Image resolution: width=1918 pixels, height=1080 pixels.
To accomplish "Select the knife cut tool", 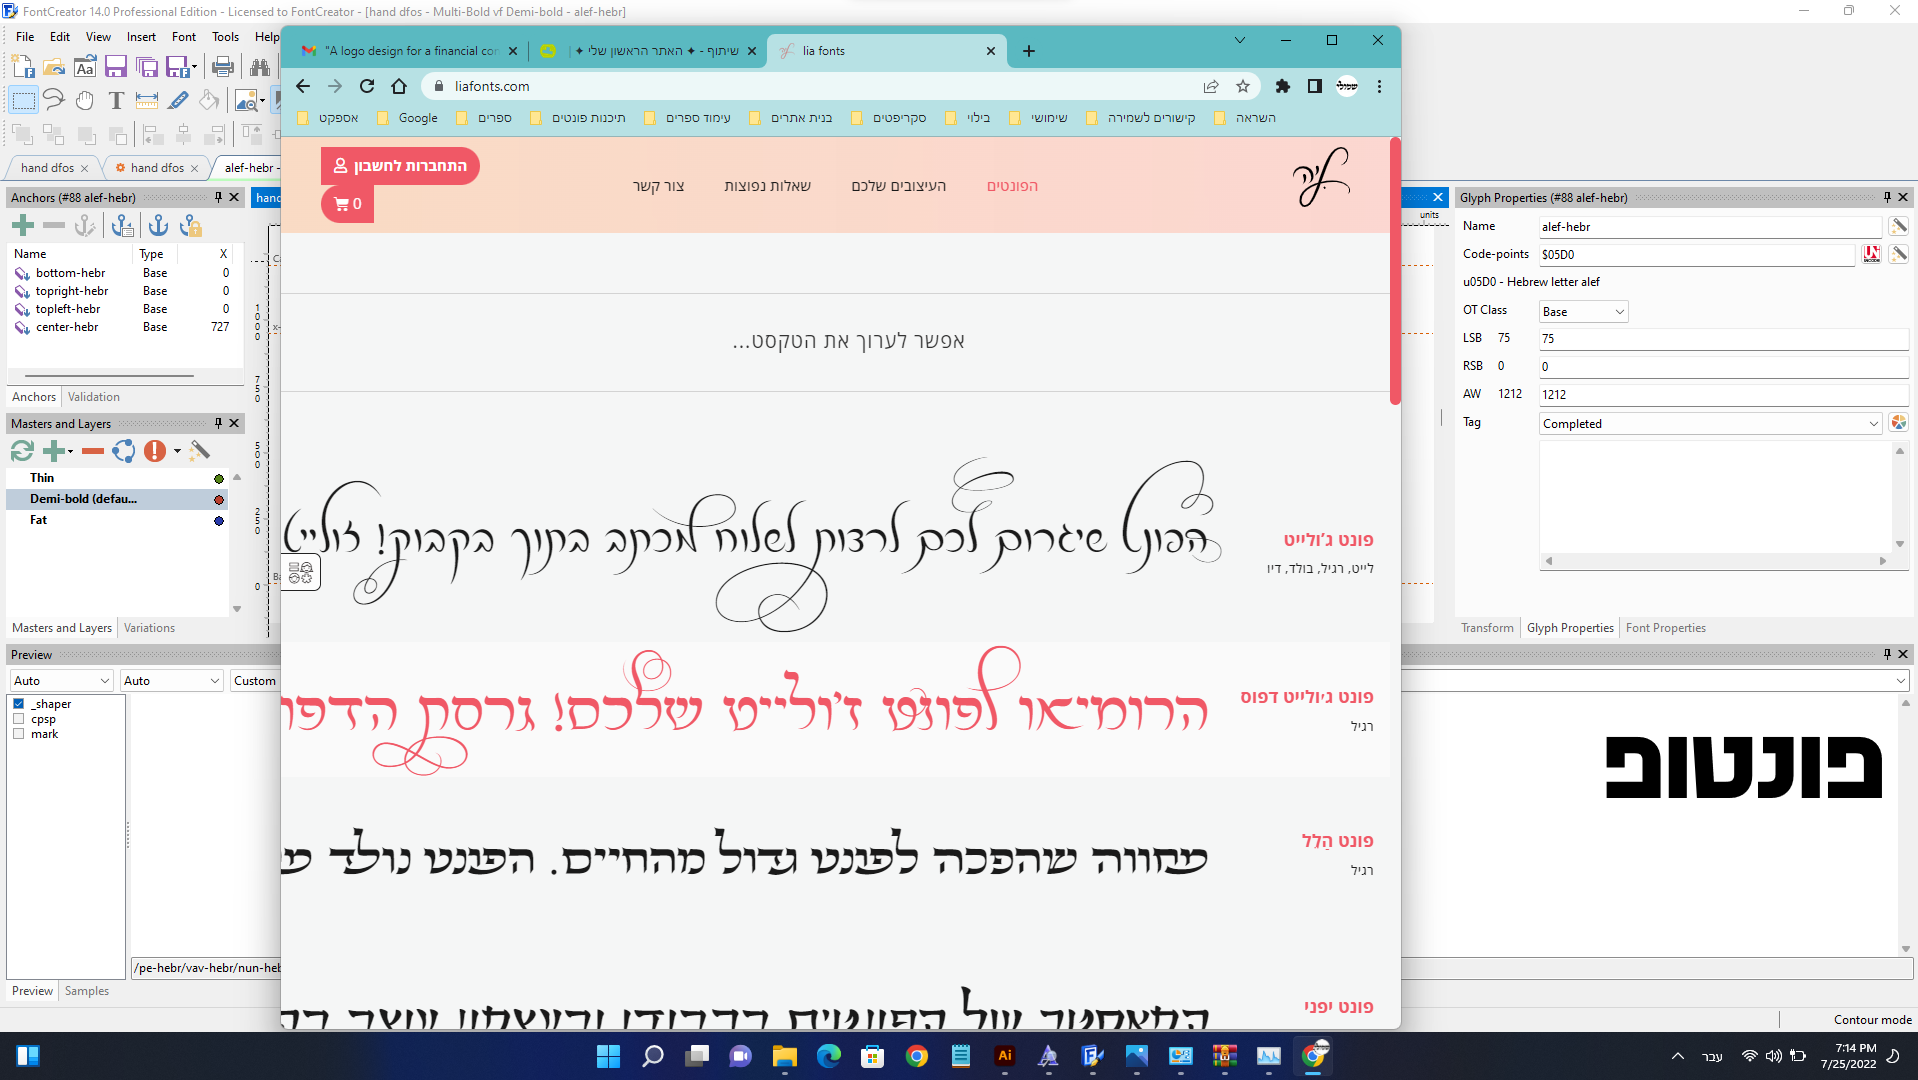I will (178, 100).
